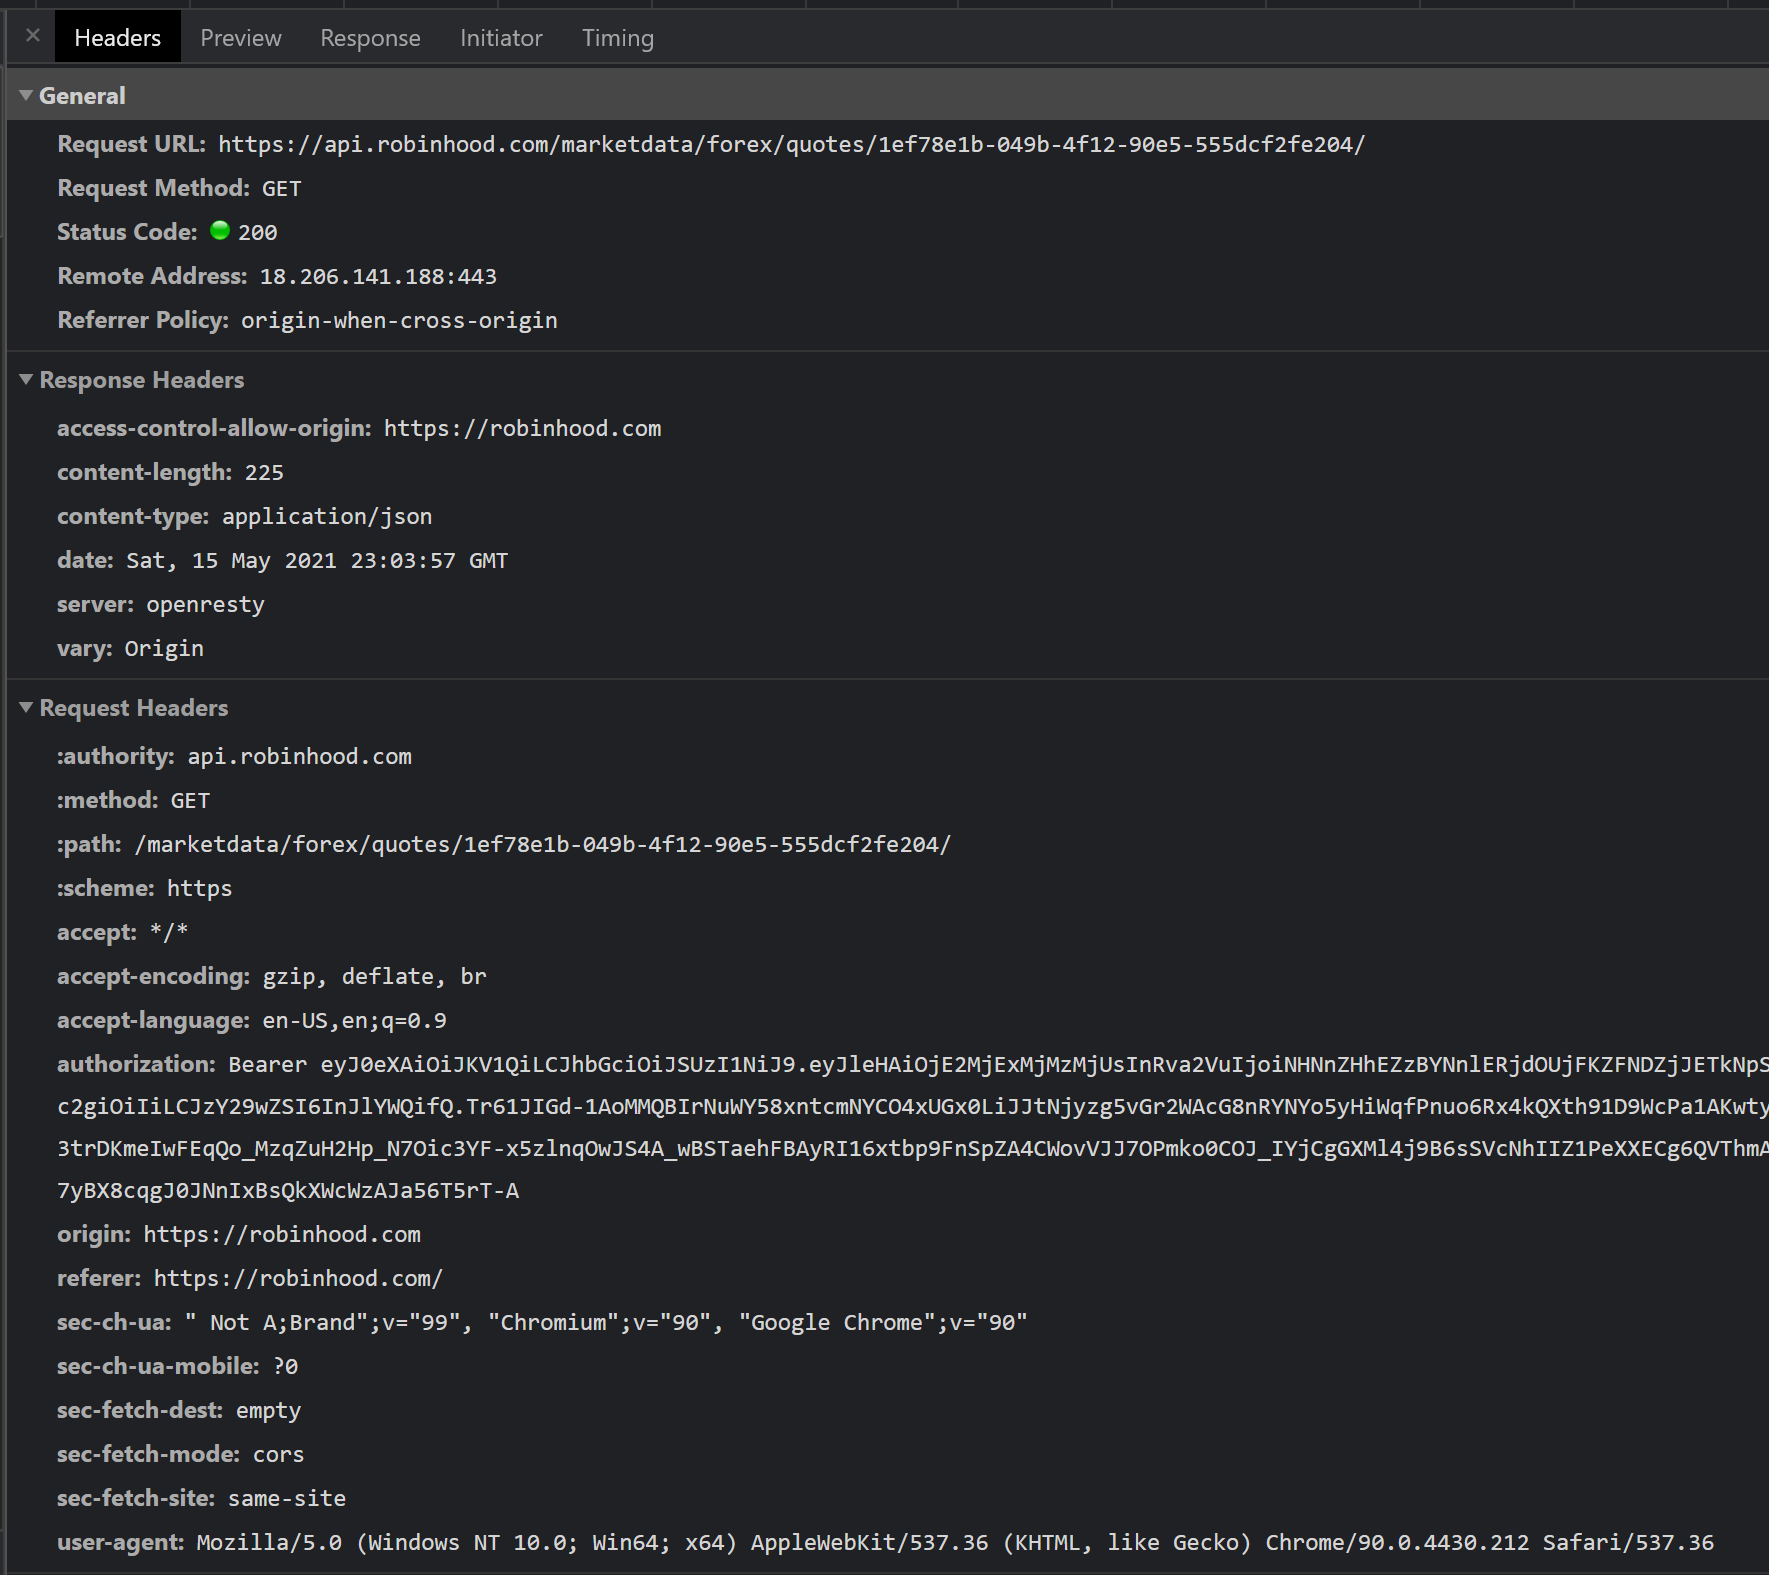Click the date header value
Screen dimensions: 1769x1575
(316, 560)
